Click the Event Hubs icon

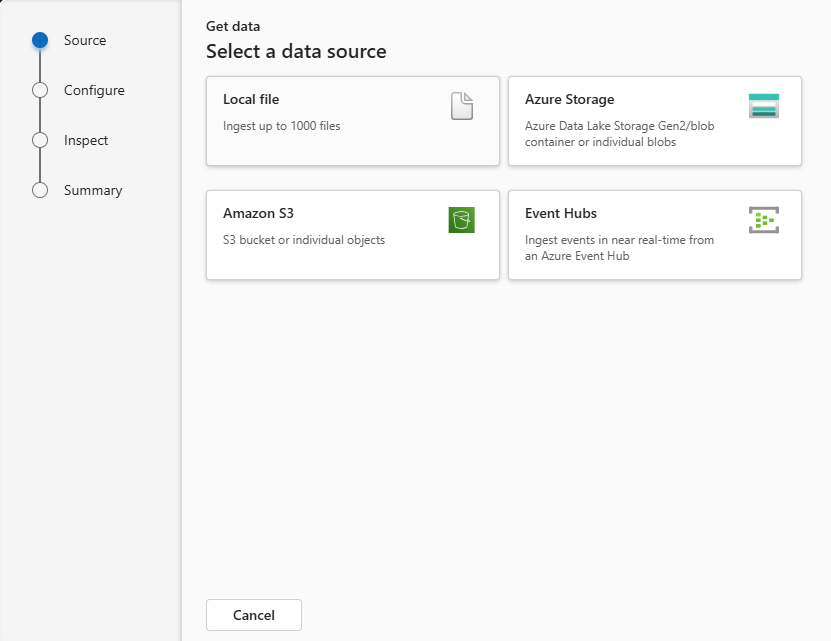763,220
